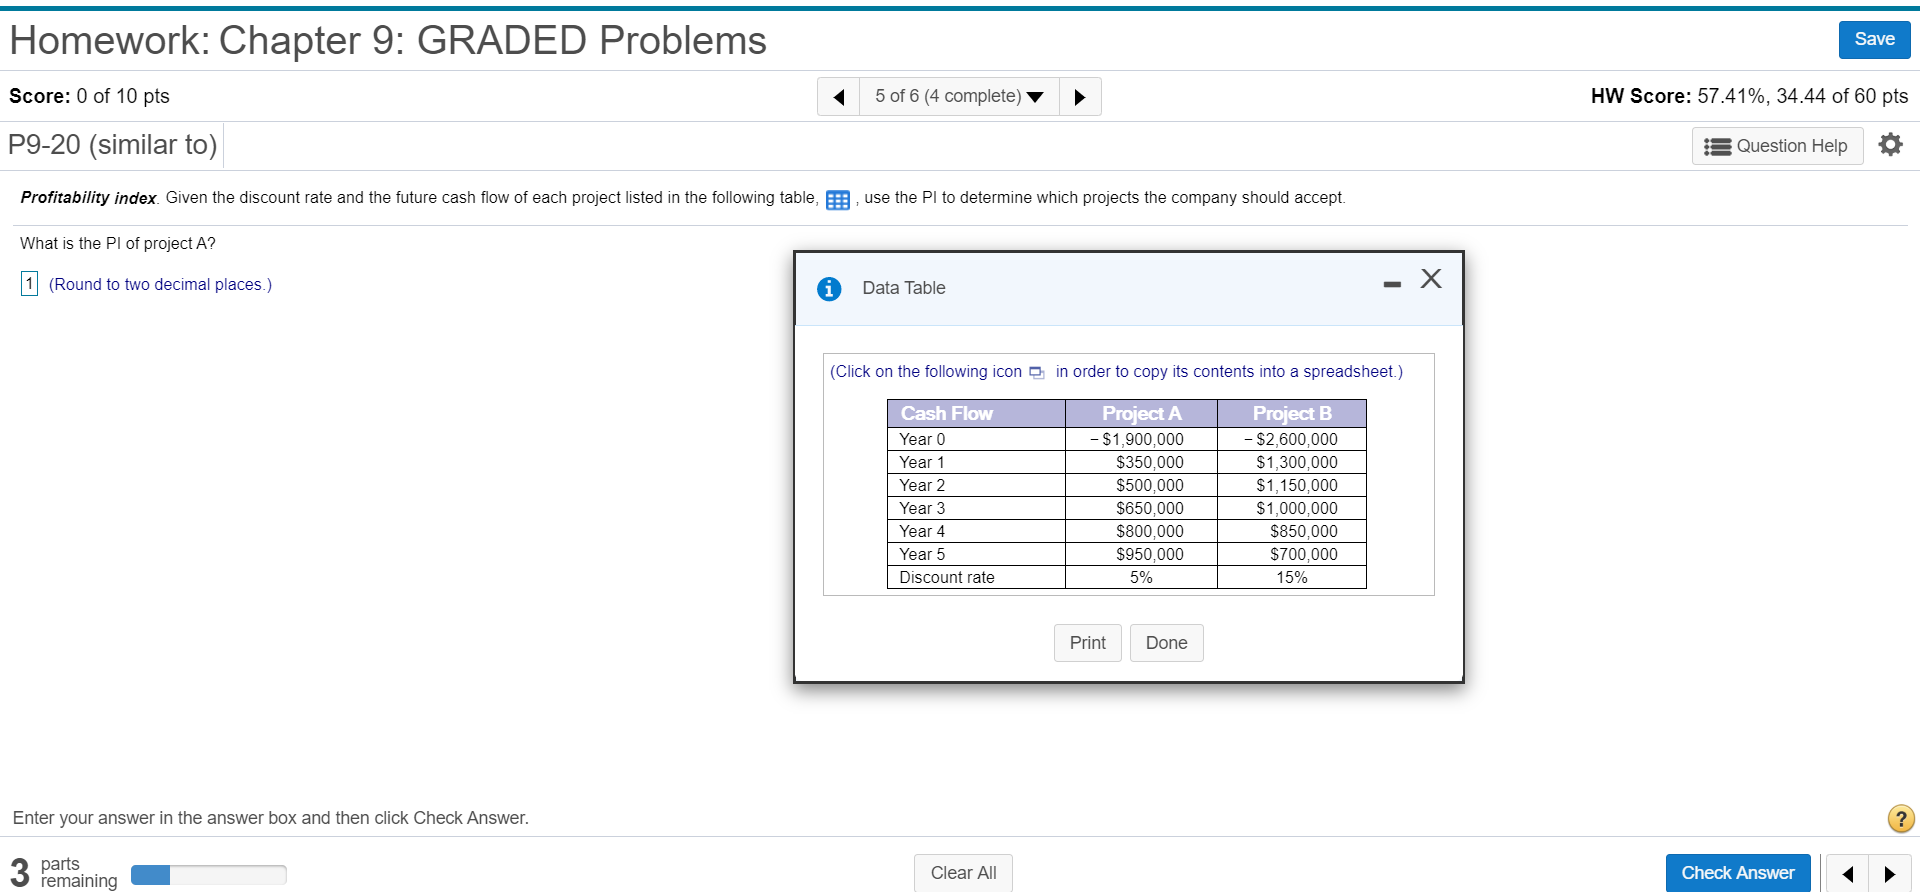Go to next part at bottom right
This screenshot has width=1920, height=892.
(1890, 874)
